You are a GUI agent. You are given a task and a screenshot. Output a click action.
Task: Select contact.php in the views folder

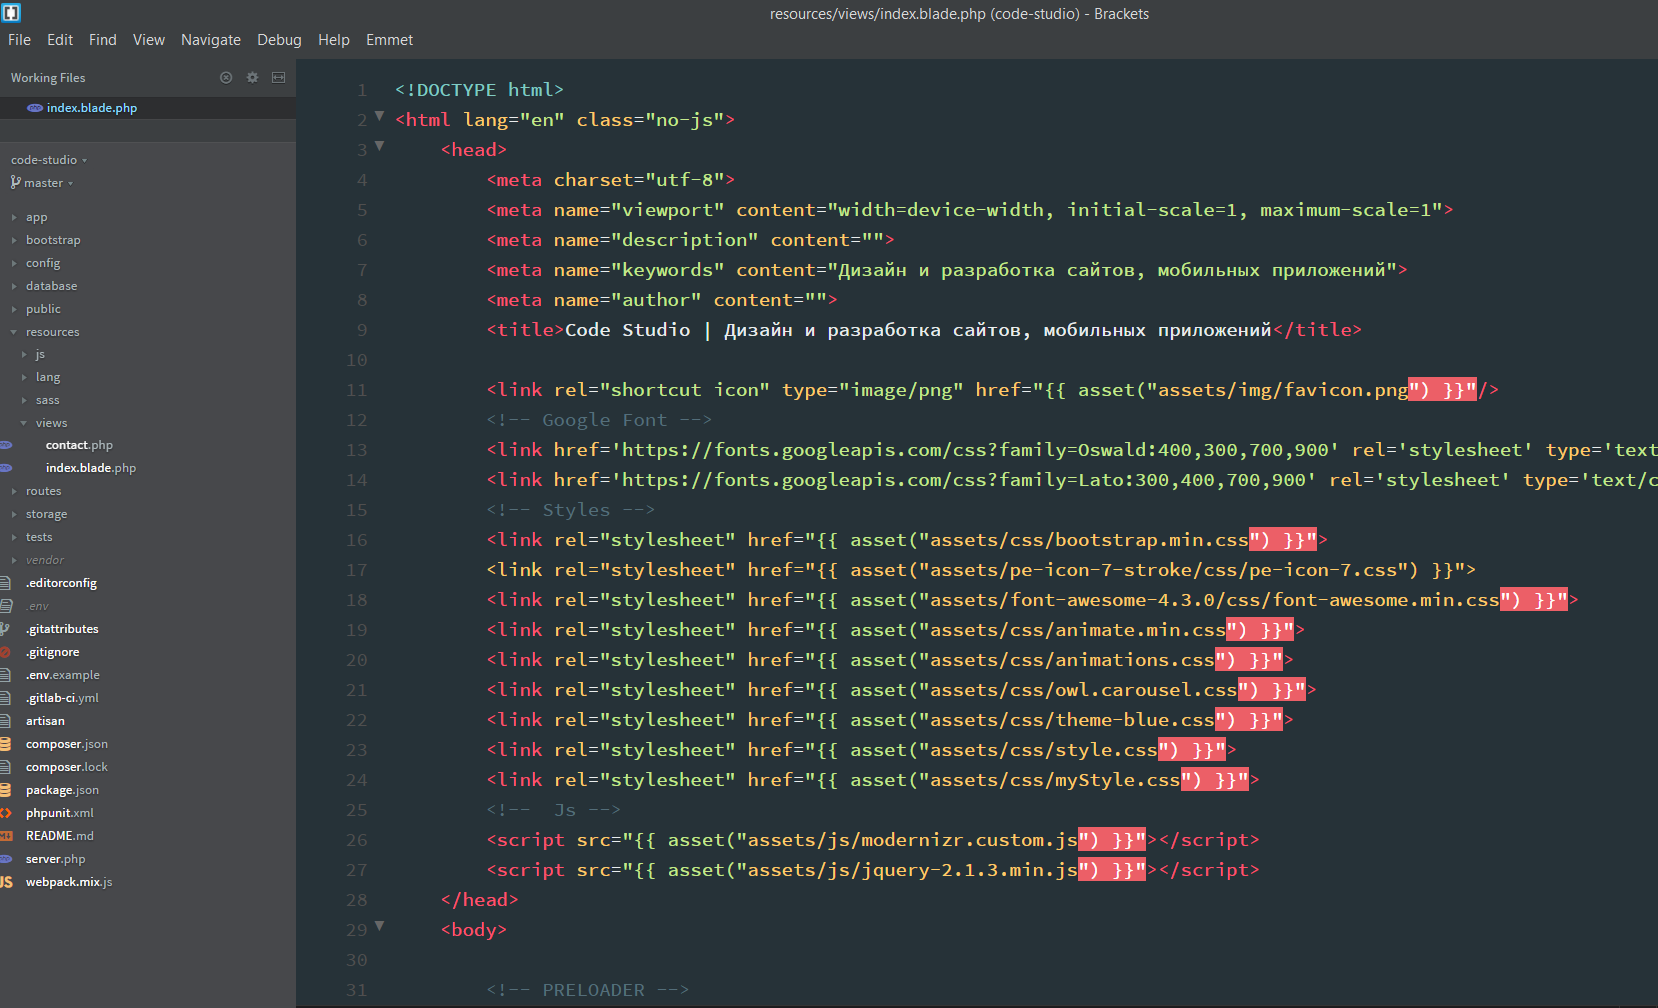(80, 444)
